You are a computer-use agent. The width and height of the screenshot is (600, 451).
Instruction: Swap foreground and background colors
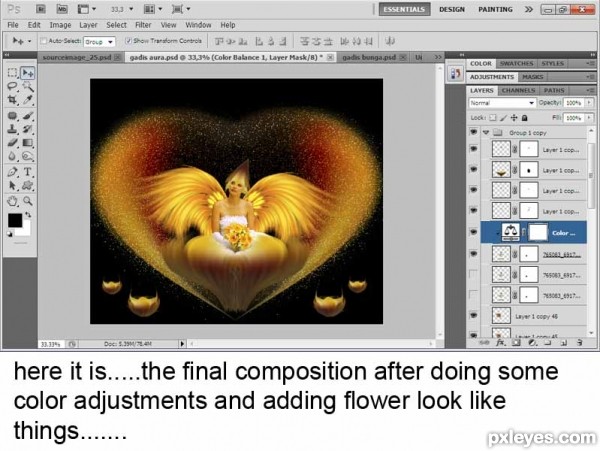tap(28, 215)
